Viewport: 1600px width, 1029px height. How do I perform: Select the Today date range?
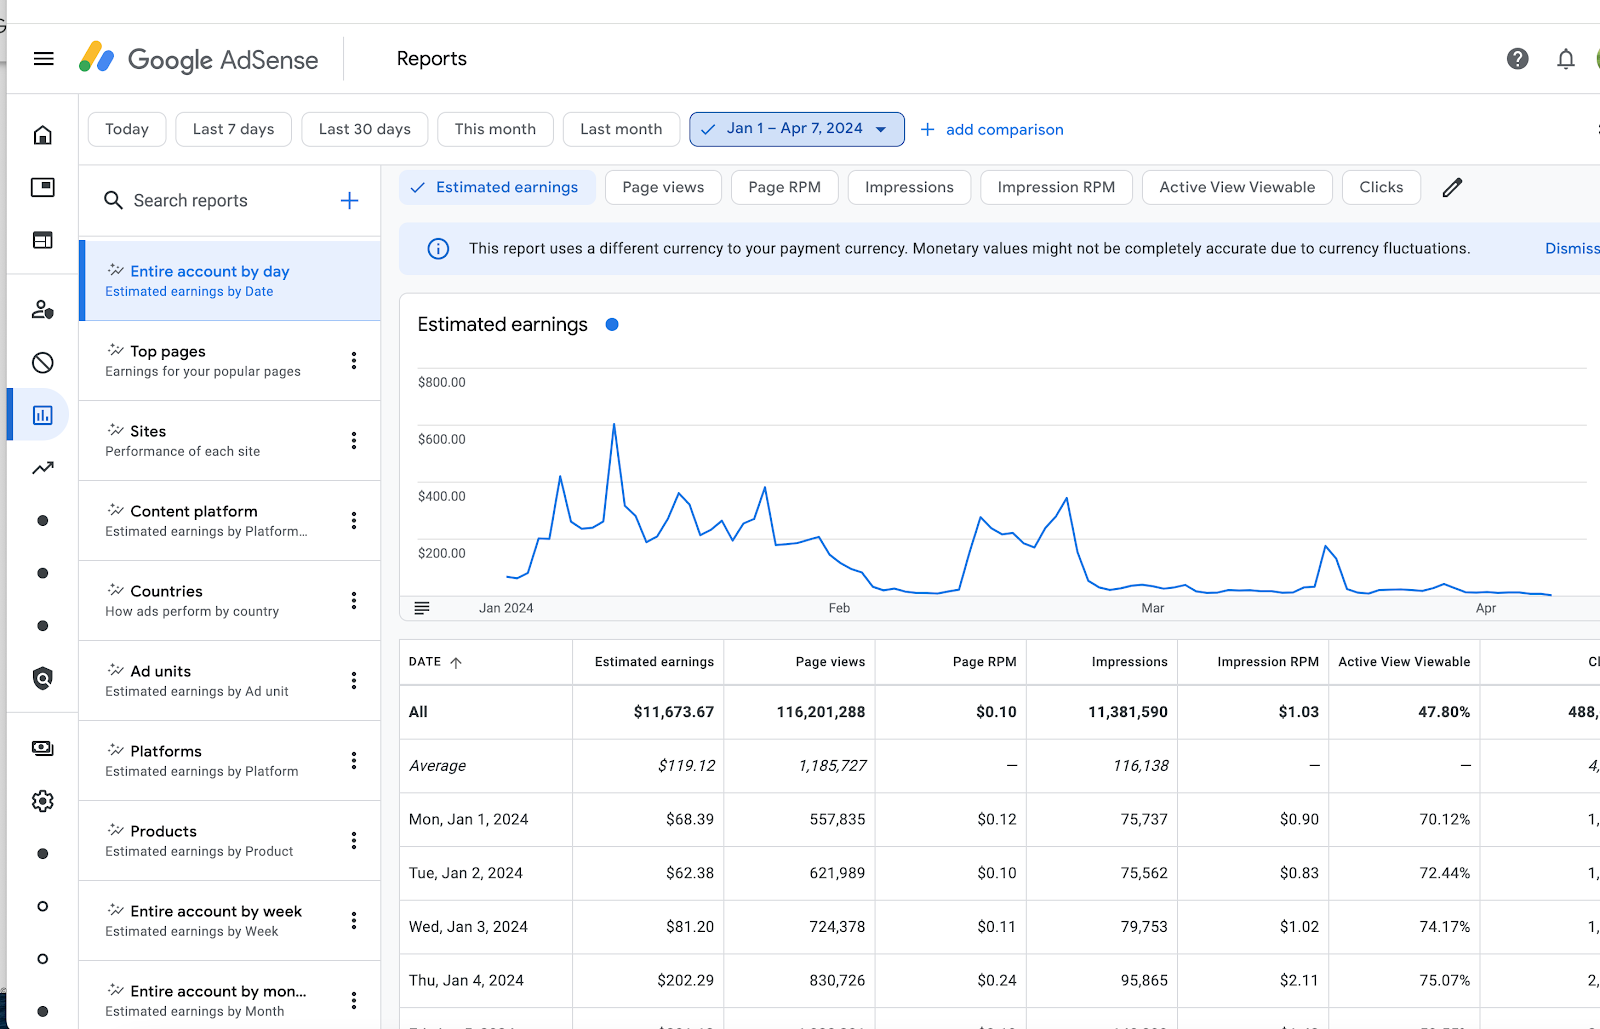[x=127, y=129]
